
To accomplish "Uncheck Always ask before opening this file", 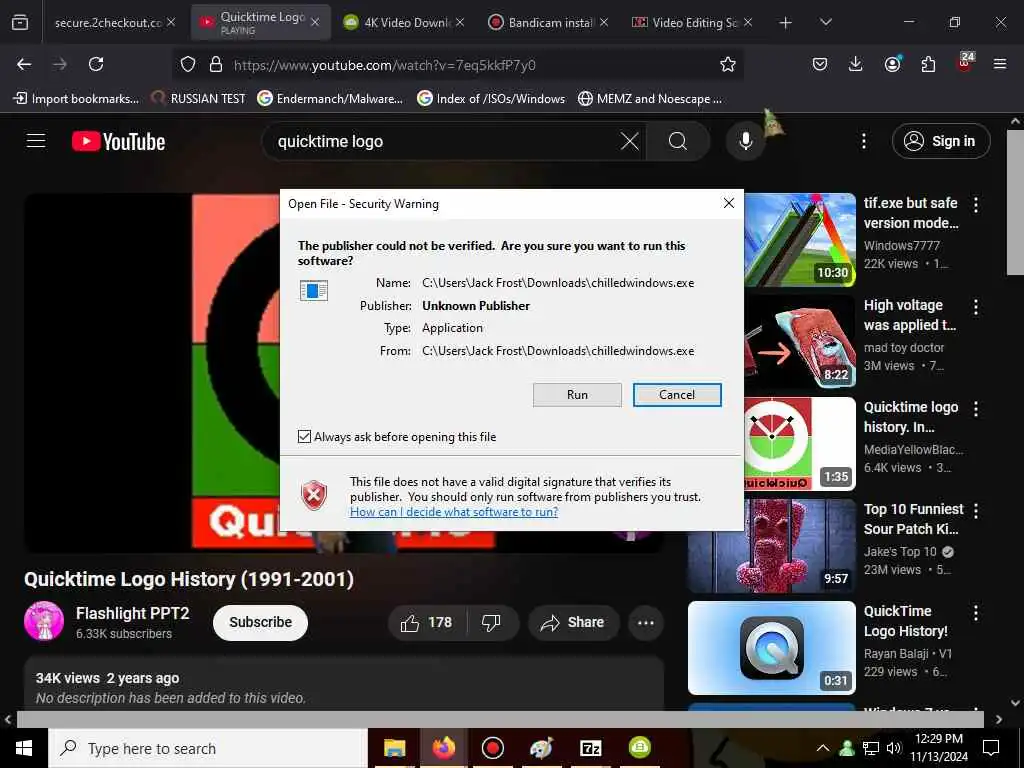I will 304,436.
